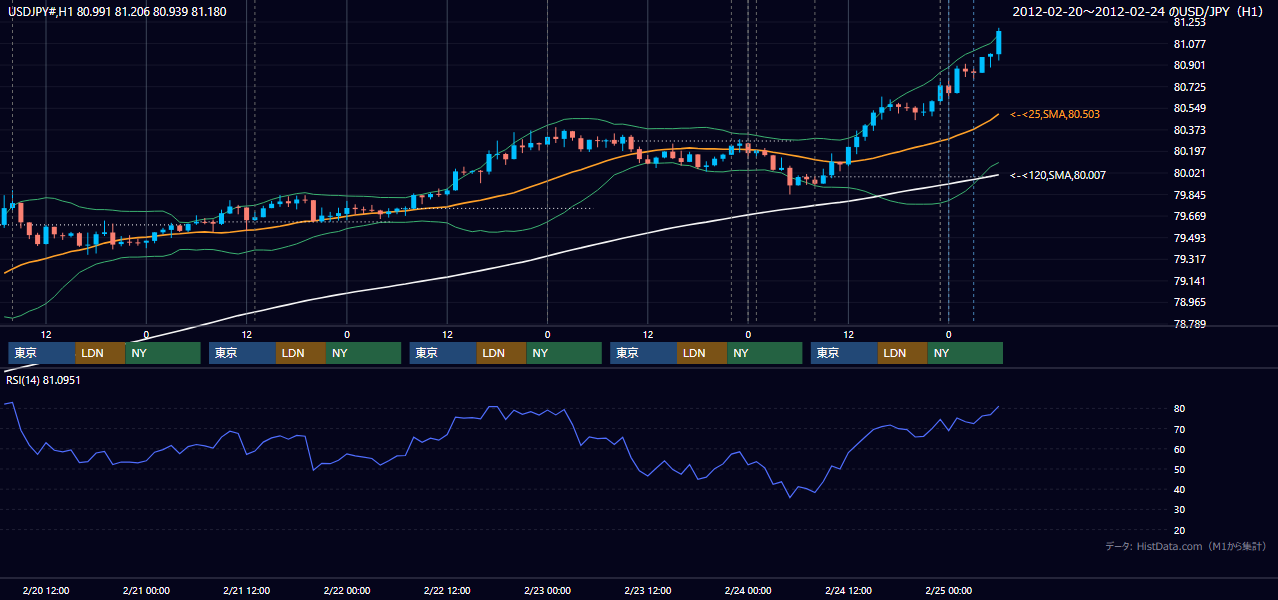Select the 2/20 12:00 date label
This screenshot has width=1278, height=600.
point(46,591)
